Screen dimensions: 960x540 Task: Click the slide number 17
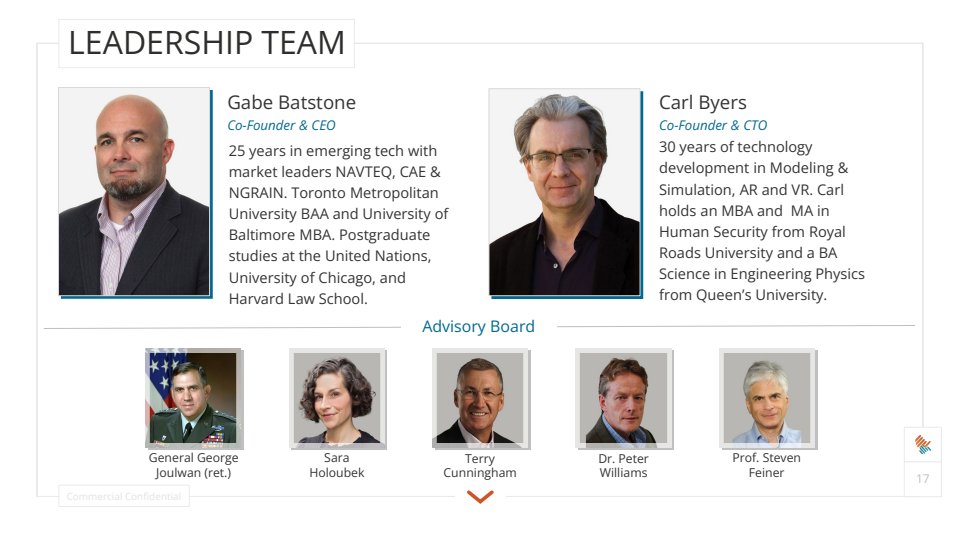(x=922, y=479)
